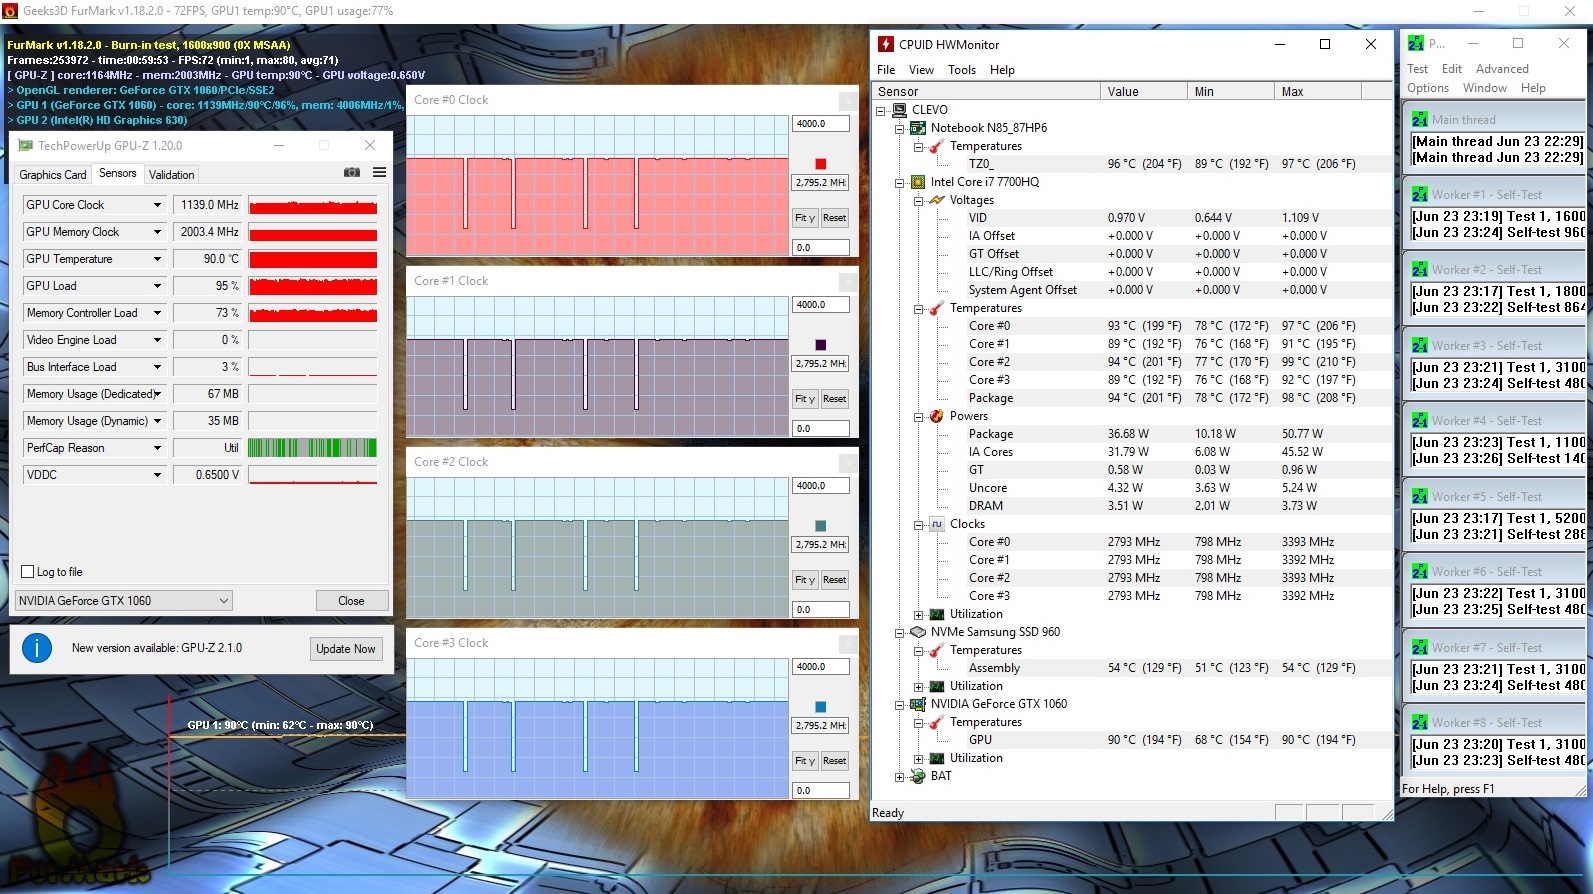The height and width of the screenshot is (894, 1593).
Task: Switch to the Graphics Card tab in GPU-Z
Action: click(x=53, y=175)
